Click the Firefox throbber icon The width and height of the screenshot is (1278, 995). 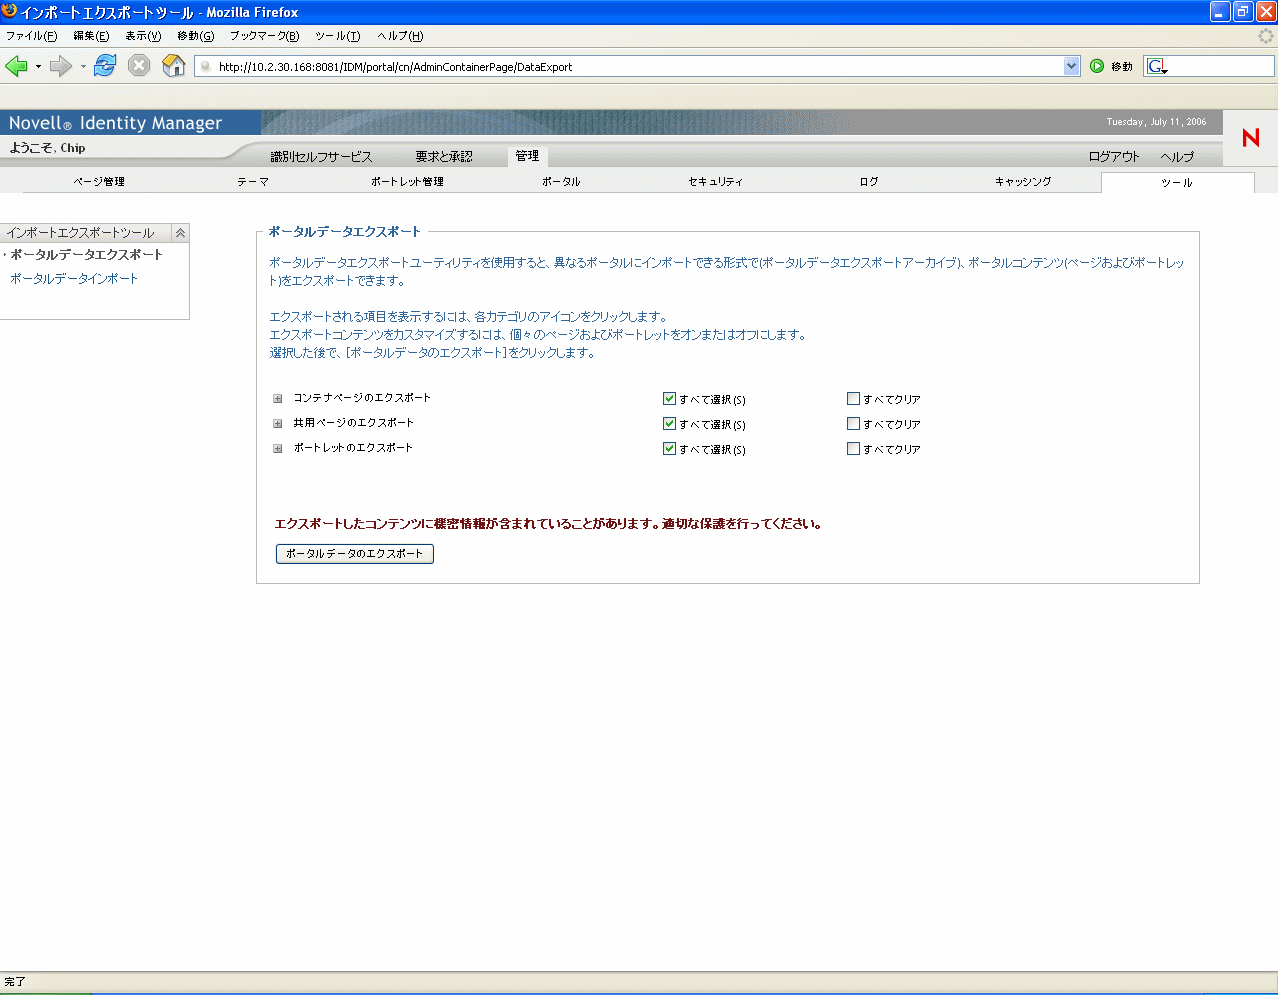click(x=1266, y=35)
